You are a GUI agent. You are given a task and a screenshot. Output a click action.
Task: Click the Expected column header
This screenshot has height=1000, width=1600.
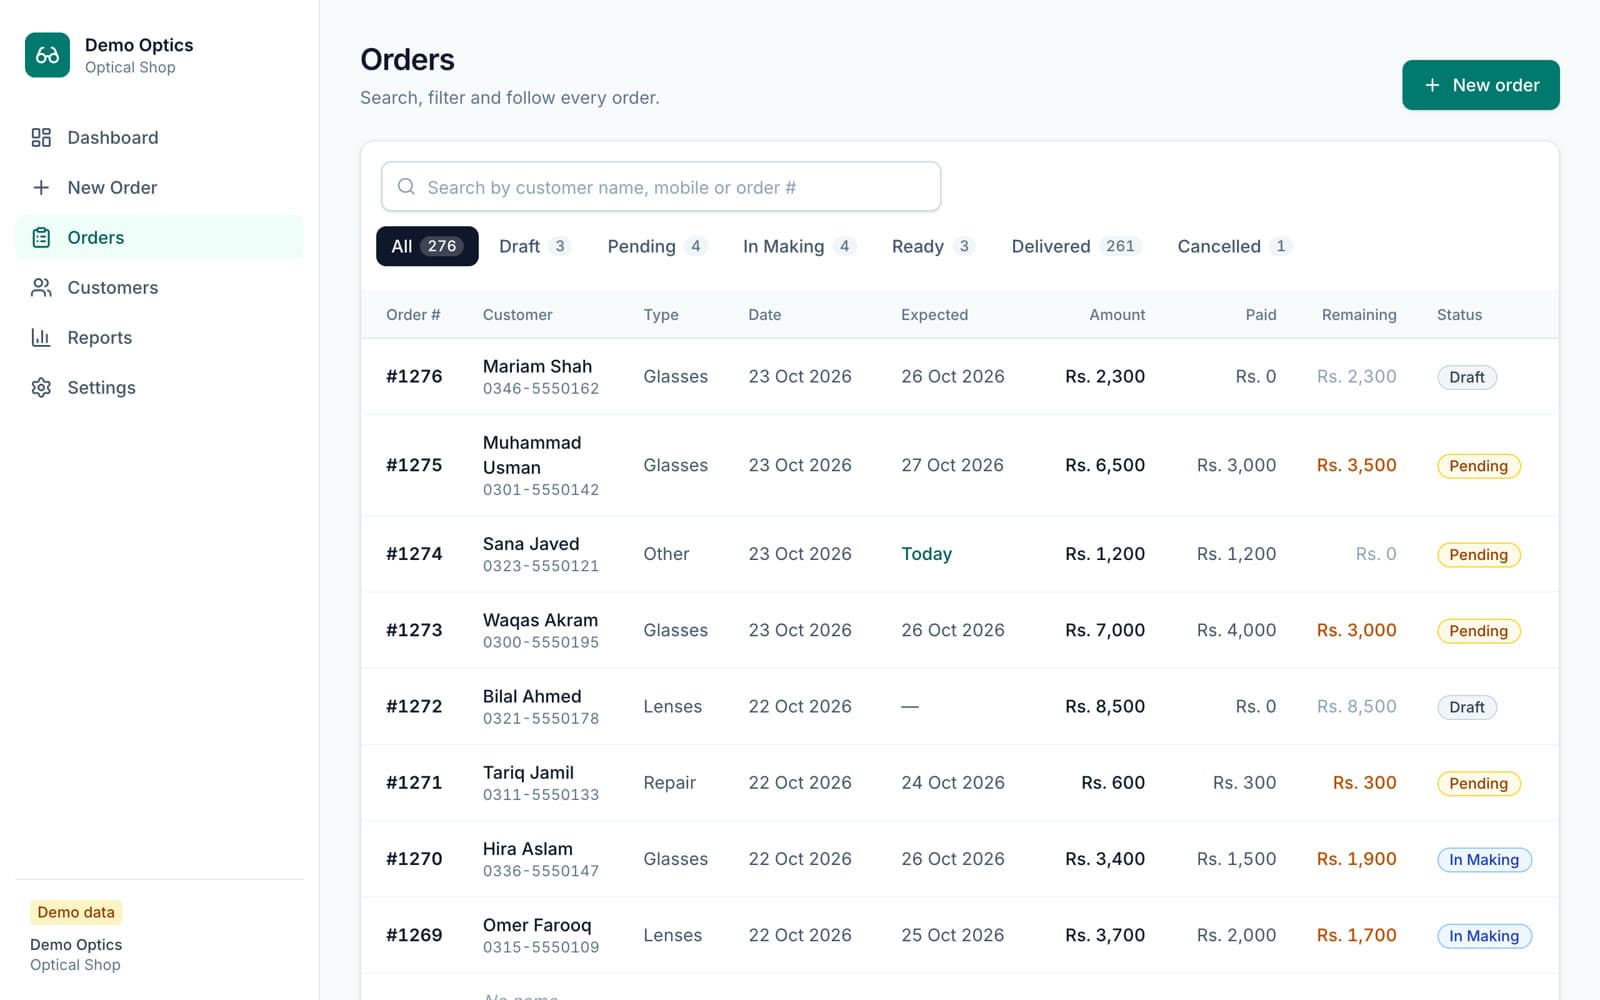(x=934, y=314)
